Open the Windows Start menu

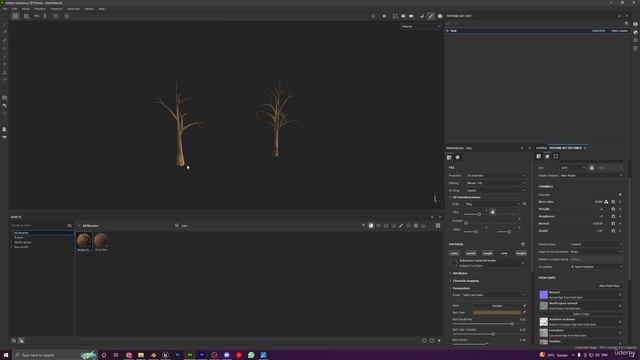[x=6, y=355]
